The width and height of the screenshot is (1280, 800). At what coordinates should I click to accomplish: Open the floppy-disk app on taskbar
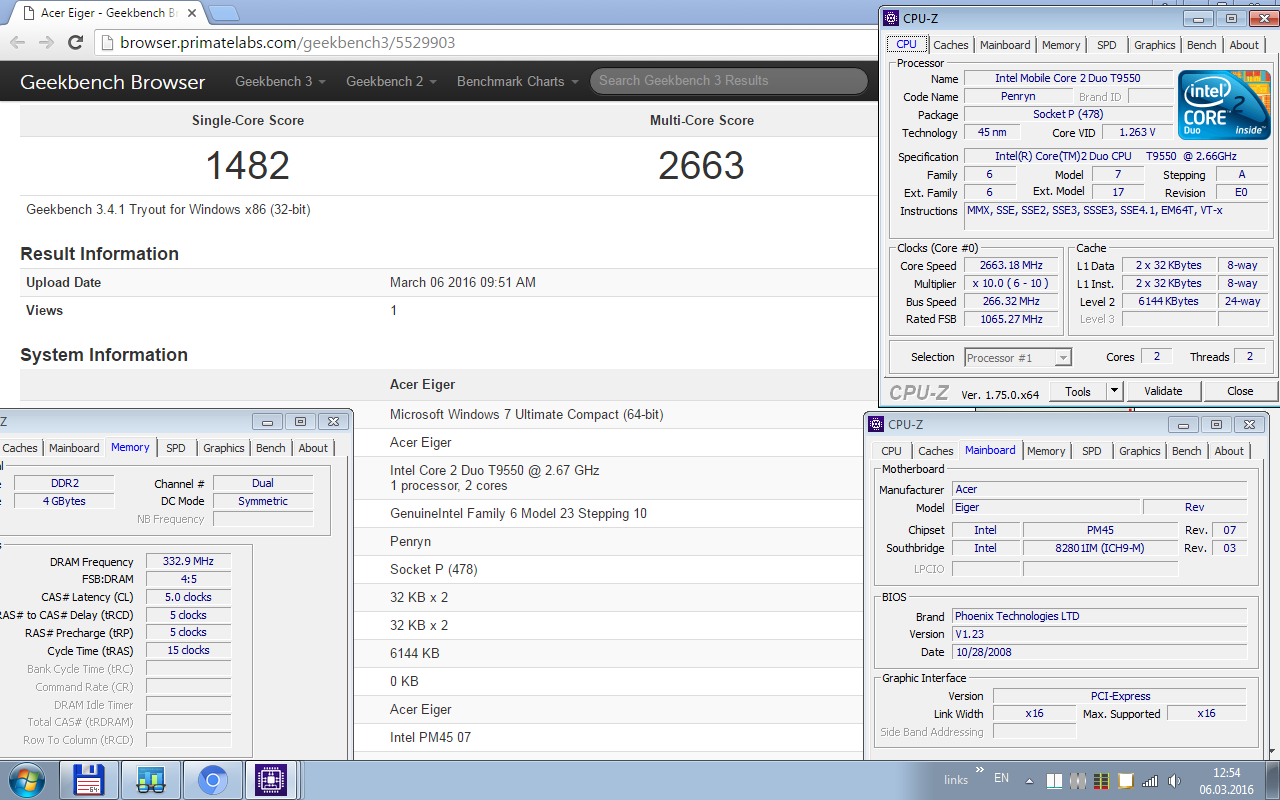click(89, 780)
